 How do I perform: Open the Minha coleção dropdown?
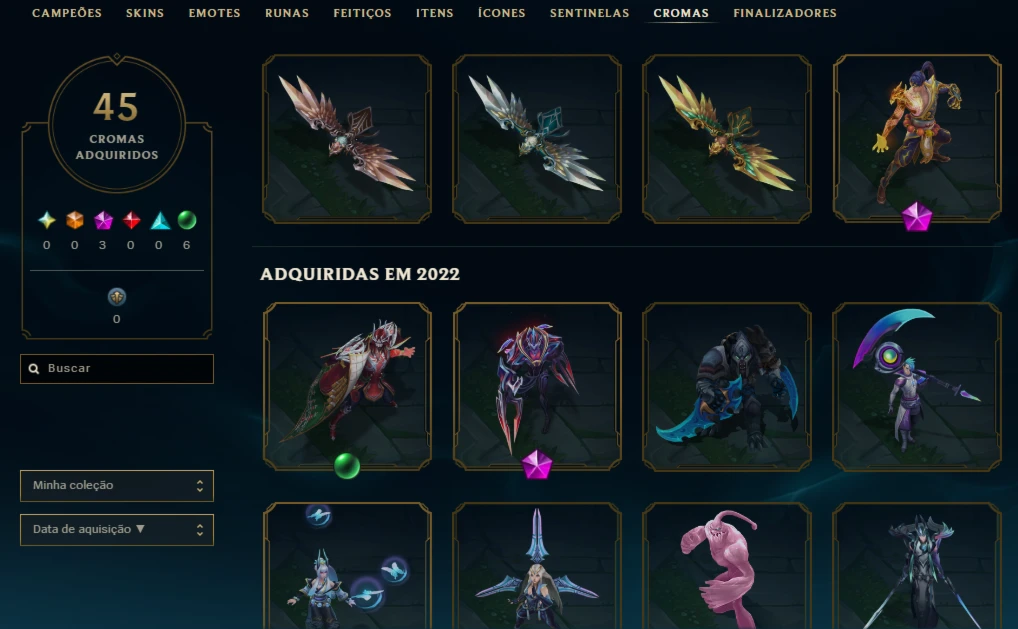coord(117,486)
